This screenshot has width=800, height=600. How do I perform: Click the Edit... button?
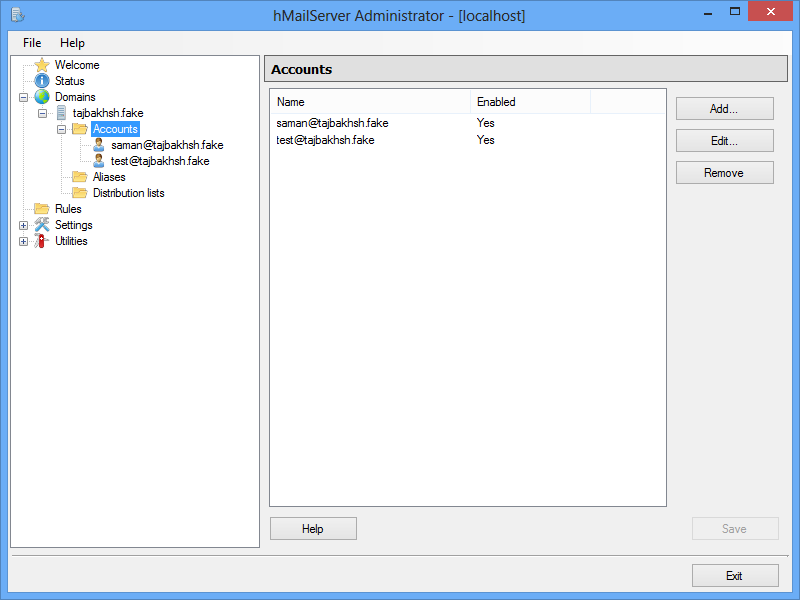tap(724, 141)
